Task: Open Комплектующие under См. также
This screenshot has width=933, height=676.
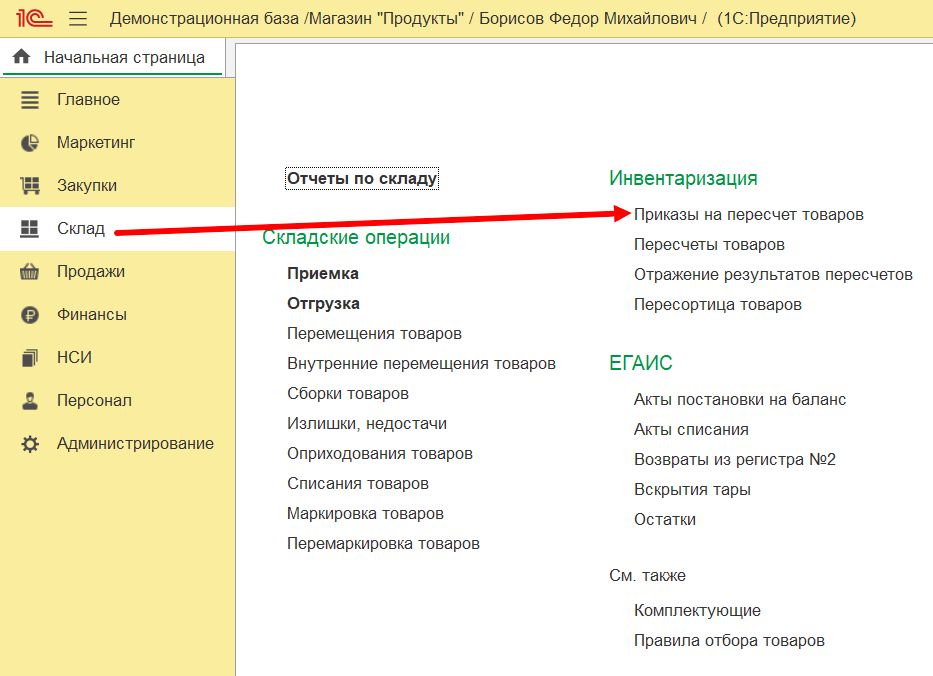Action: click(x=697, y=611)
